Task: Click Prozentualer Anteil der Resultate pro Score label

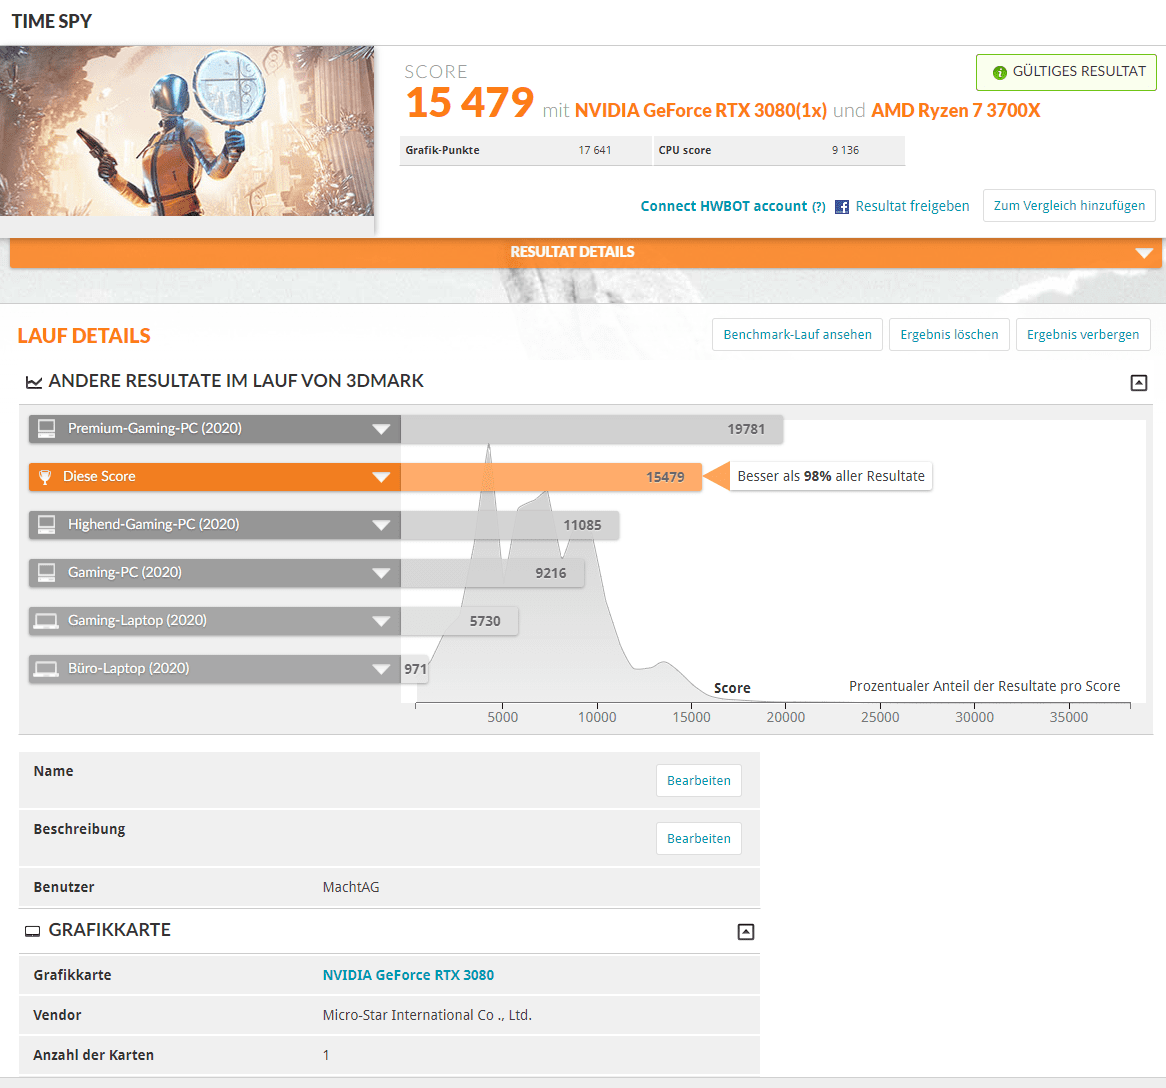Action: click(985, 686)
